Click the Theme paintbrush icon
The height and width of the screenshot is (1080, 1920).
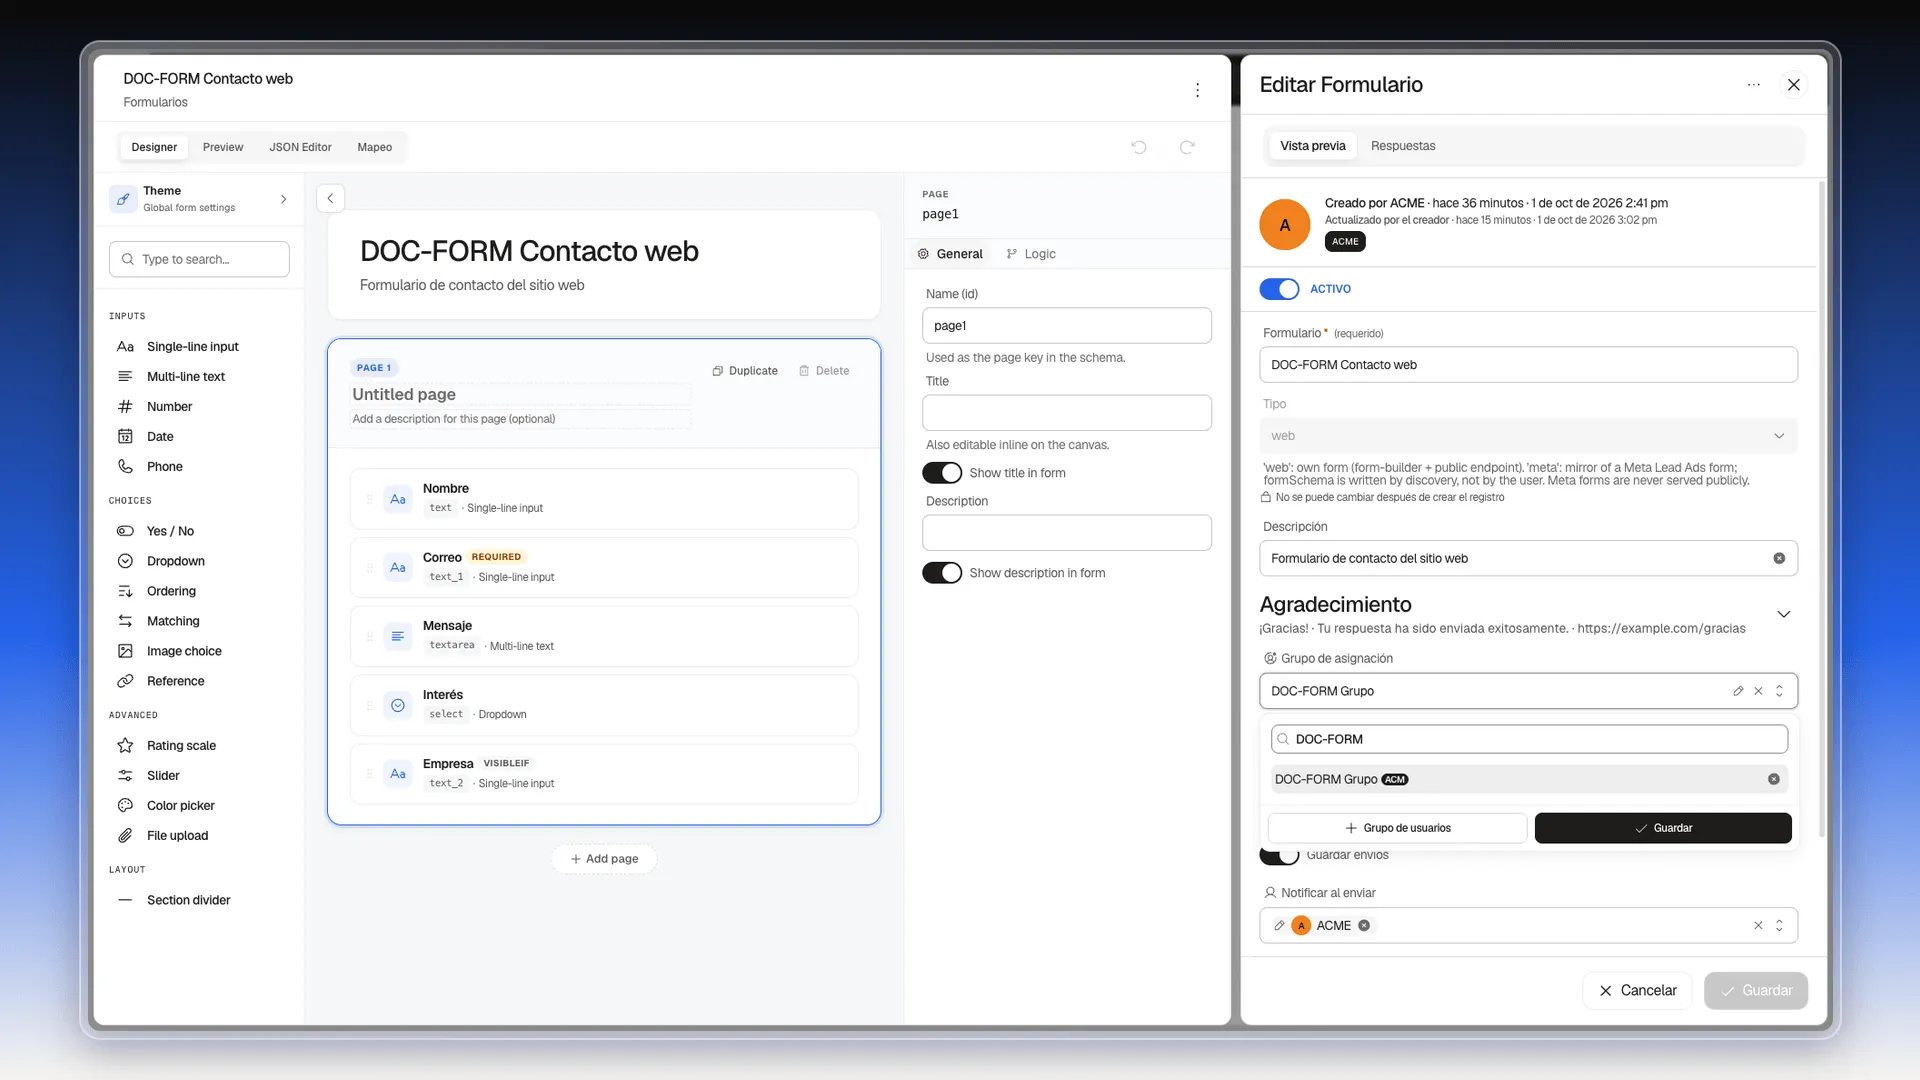coord(123,199)
